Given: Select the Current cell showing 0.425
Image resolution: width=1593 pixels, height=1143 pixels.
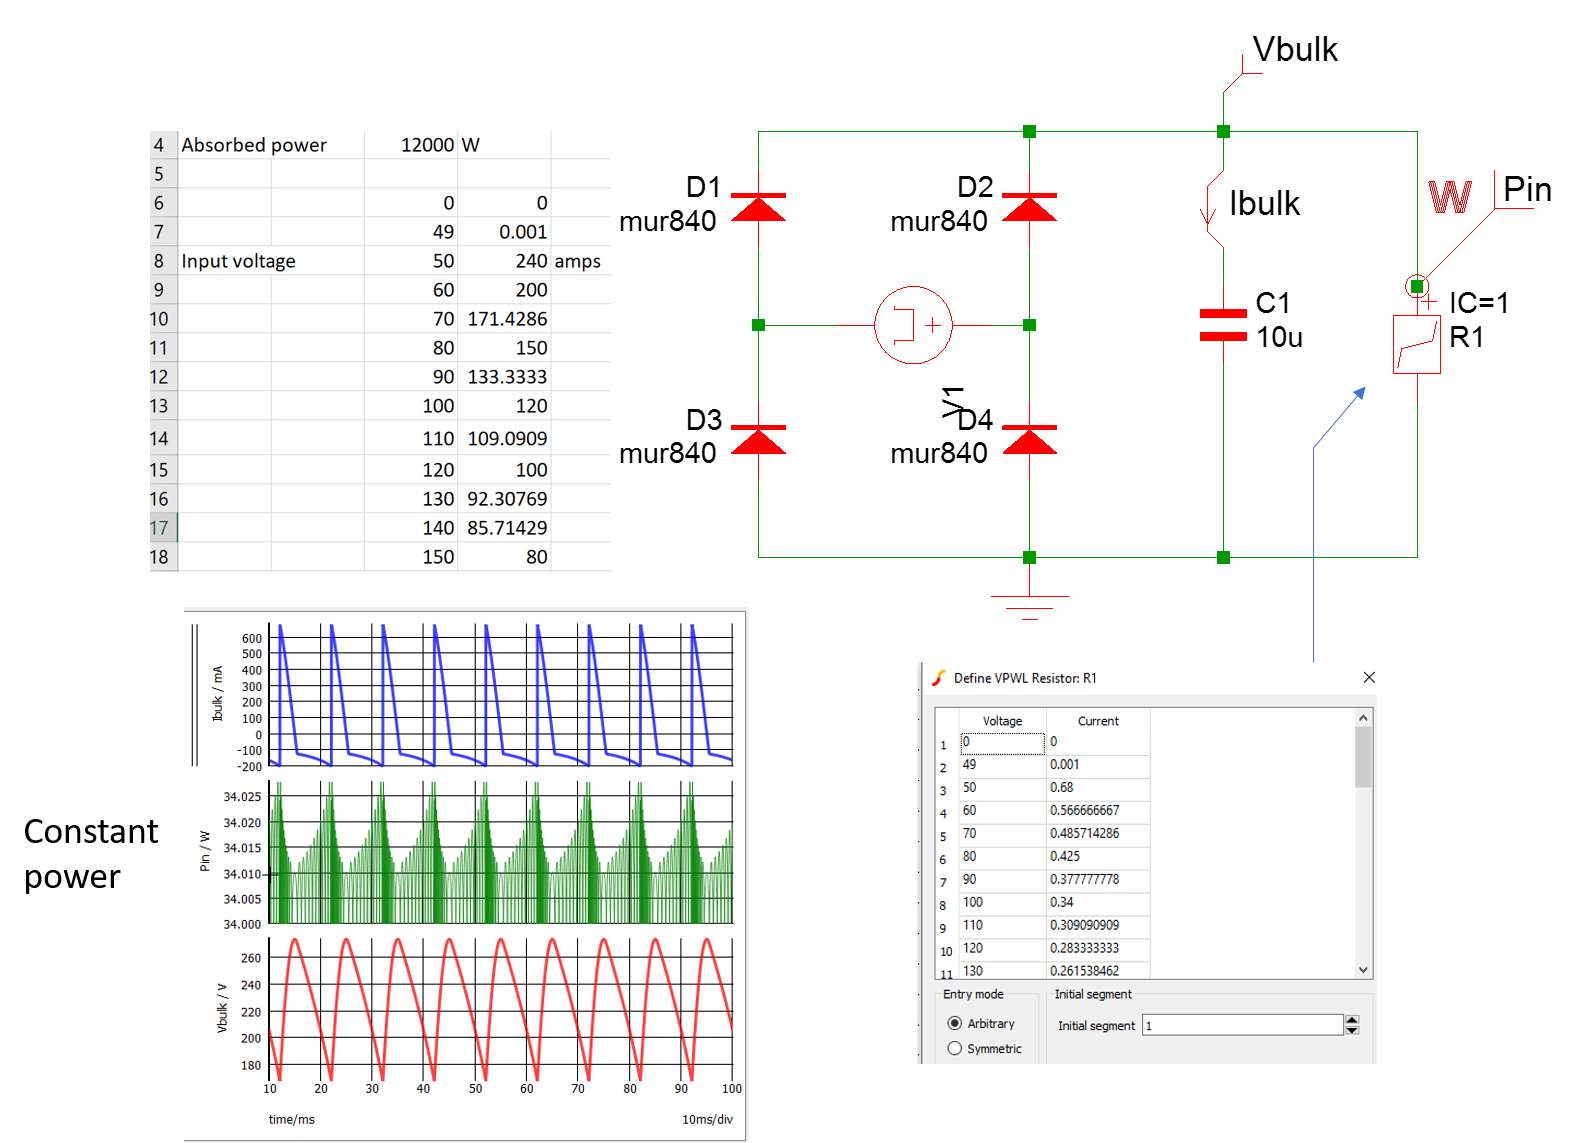Looking at the screenshot, I should click(x=1098, y=857).
